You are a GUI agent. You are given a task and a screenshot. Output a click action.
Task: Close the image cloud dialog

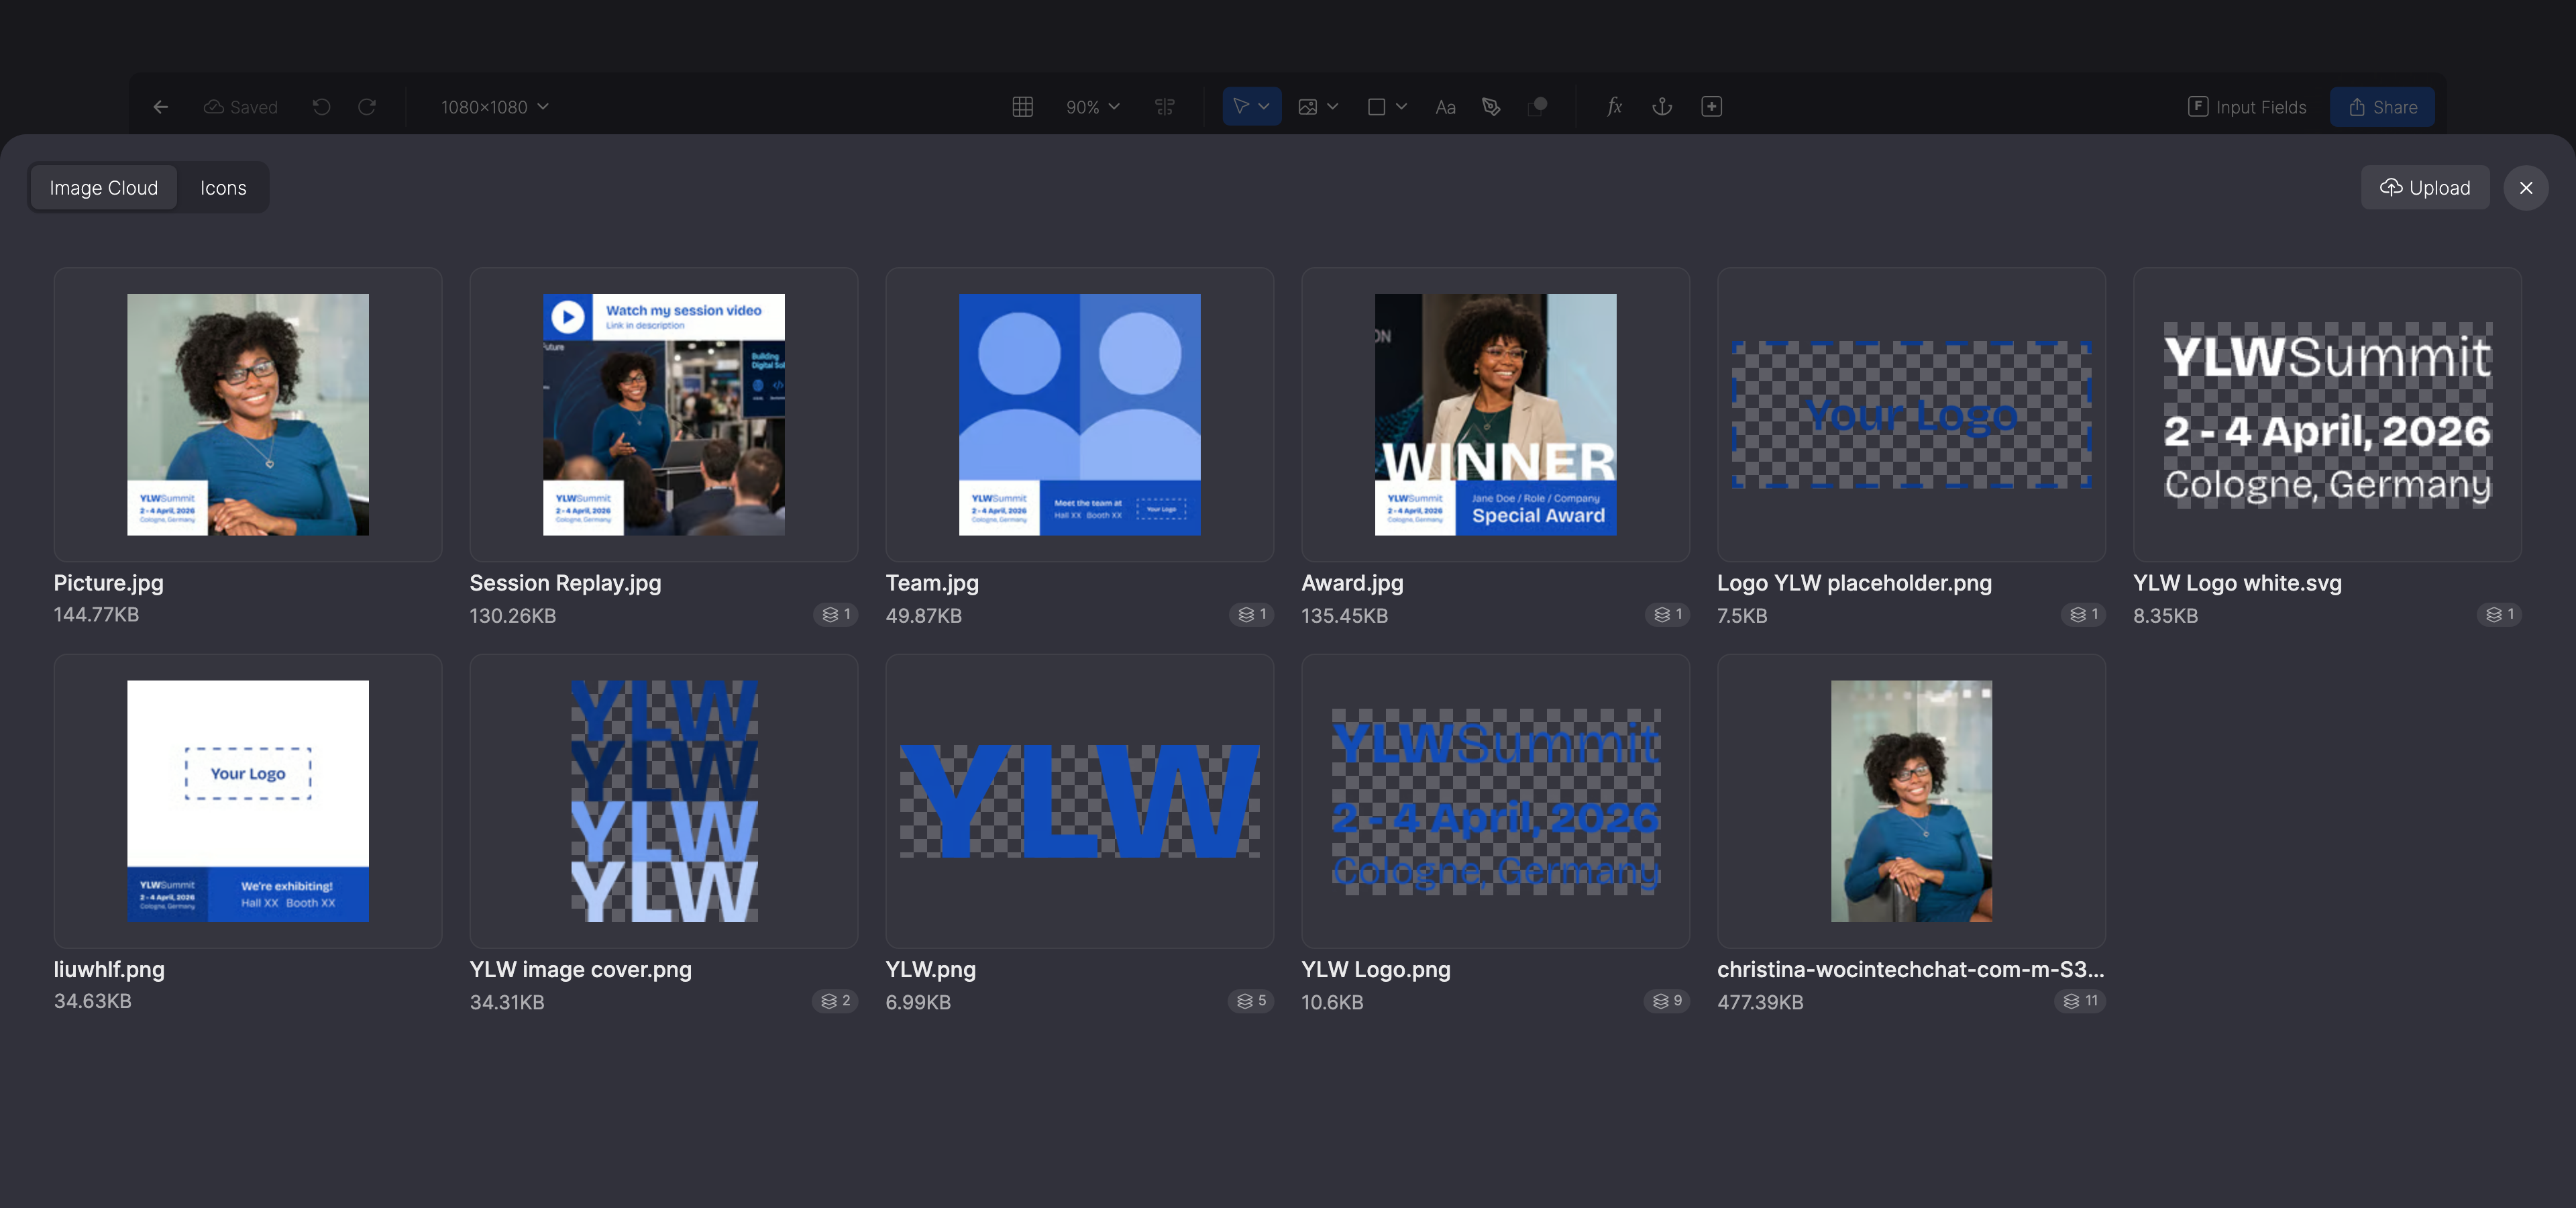tap(2526, 188)
